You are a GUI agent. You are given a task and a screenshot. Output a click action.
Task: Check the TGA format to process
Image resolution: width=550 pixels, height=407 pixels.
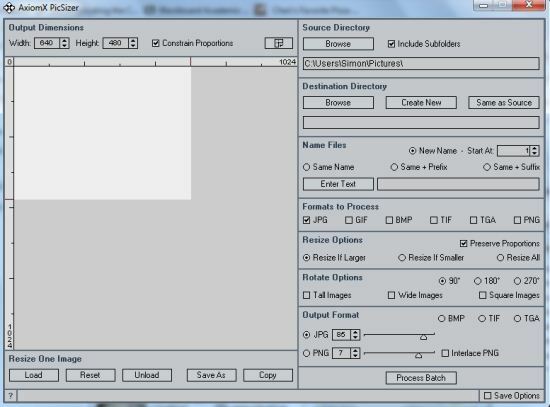[473, 220]
